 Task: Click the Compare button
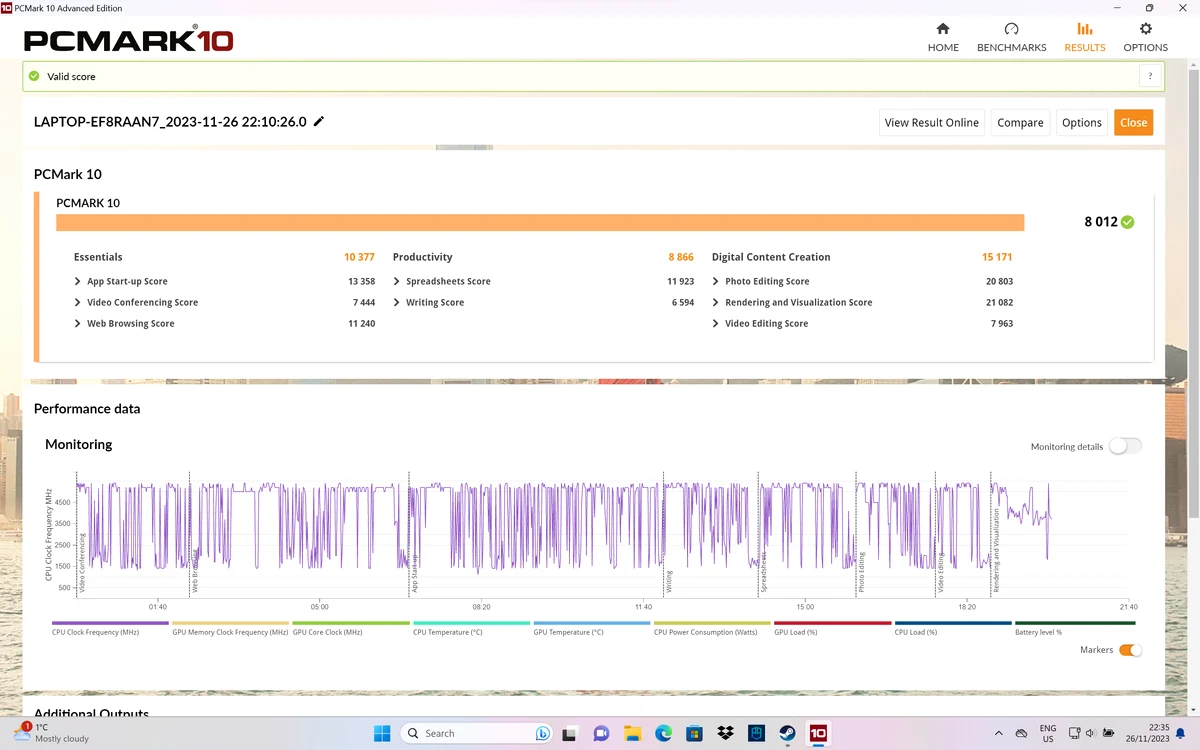(x=1020, y=122)
